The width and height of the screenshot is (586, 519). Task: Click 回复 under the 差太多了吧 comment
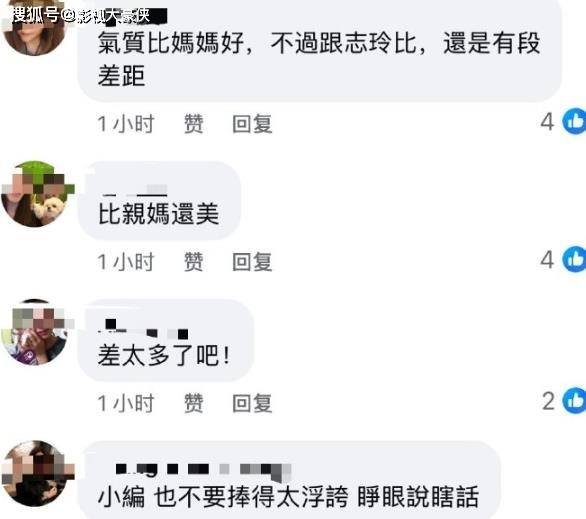252,403
